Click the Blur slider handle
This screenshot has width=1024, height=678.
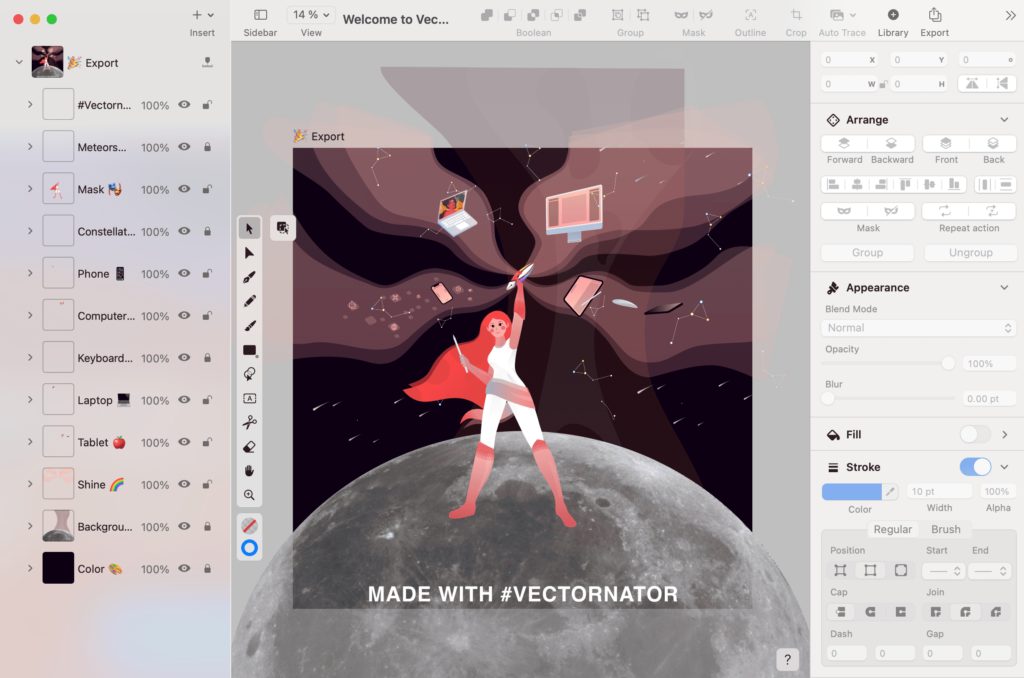828,398
